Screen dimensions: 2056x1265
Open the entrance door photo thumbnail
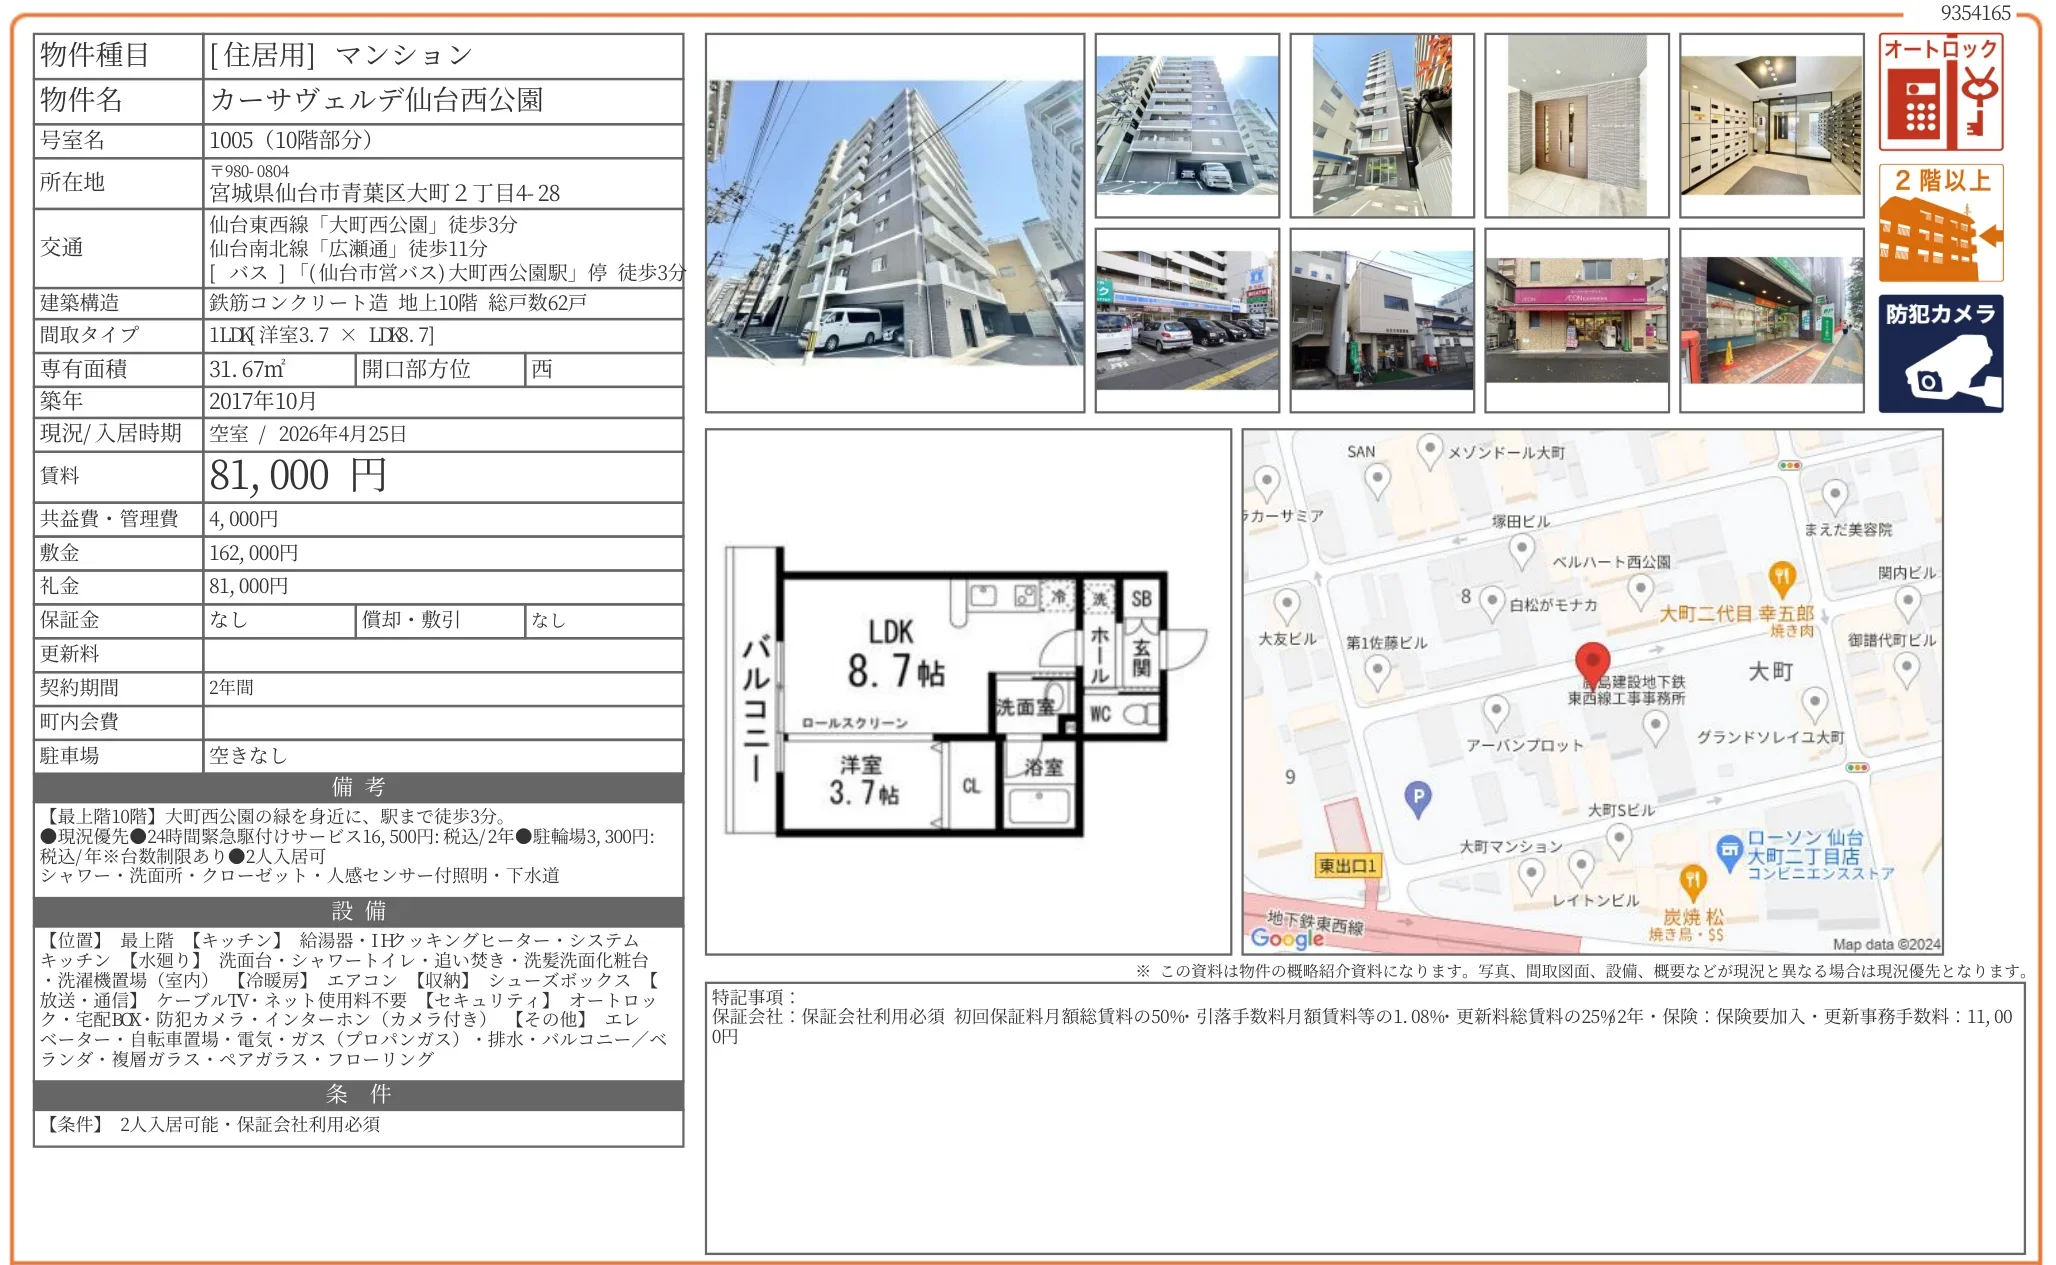1576,126
